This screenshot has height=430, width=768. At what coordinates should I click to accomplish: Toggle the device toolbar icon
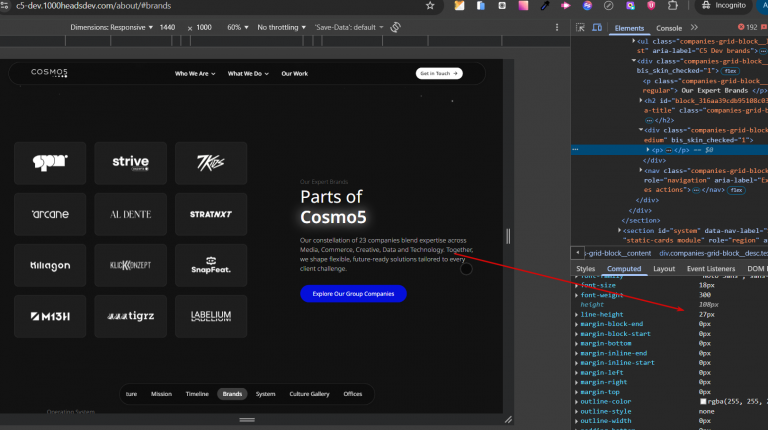click(597, 28)
